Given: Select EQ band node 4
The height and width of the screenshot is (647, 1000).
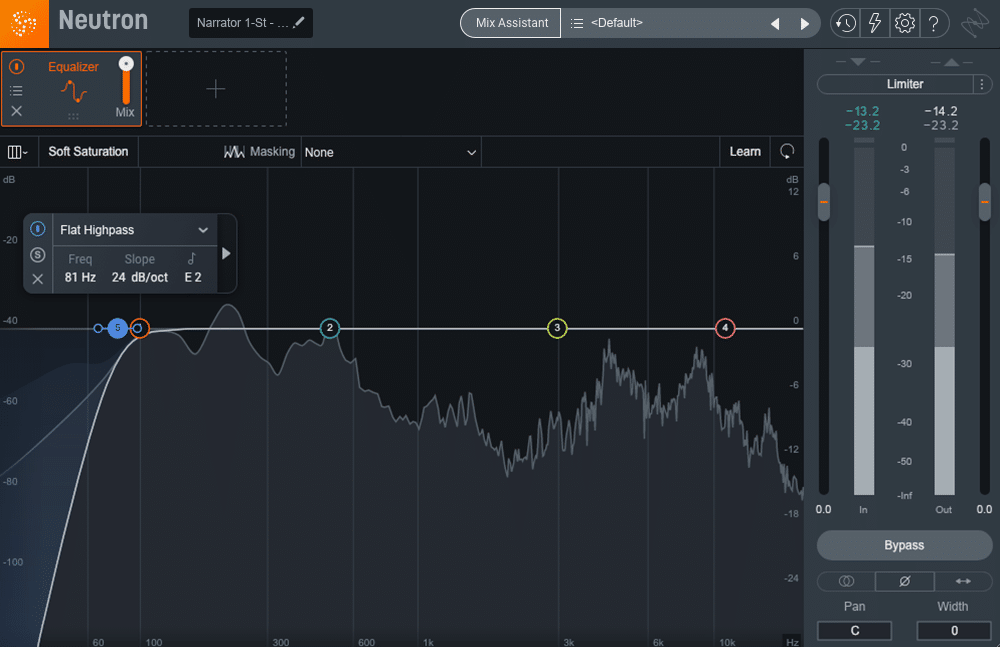Looking at the screenshot, I should 725,328.
